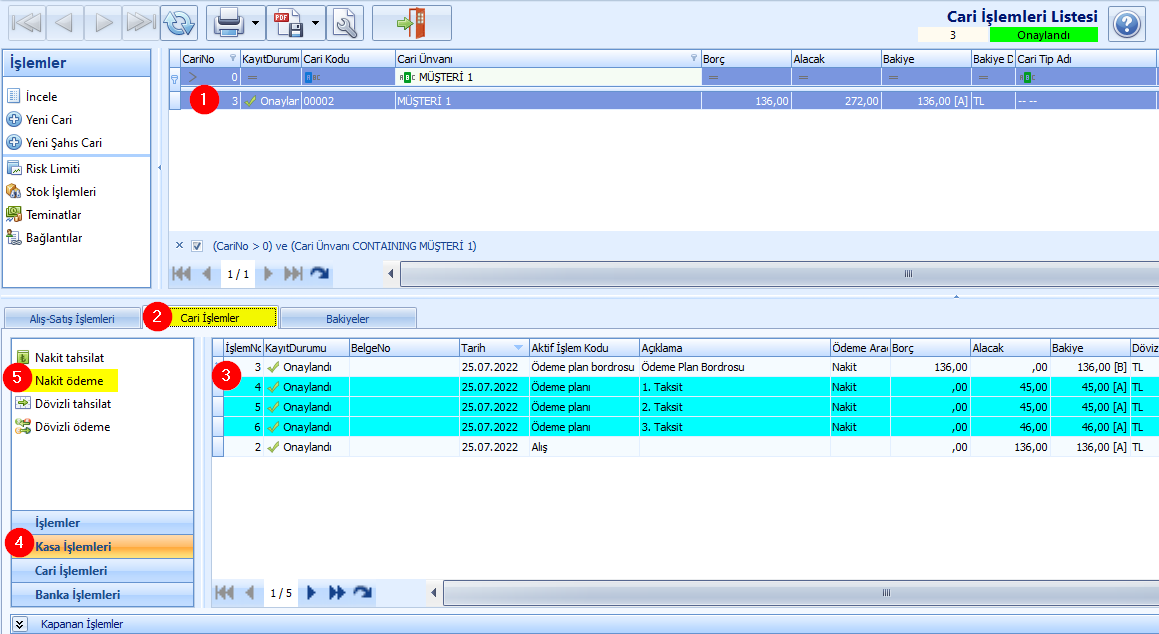Open the wrench settings document icon
This screenshot has height=634, width=1159.
(x=345, y=23)
